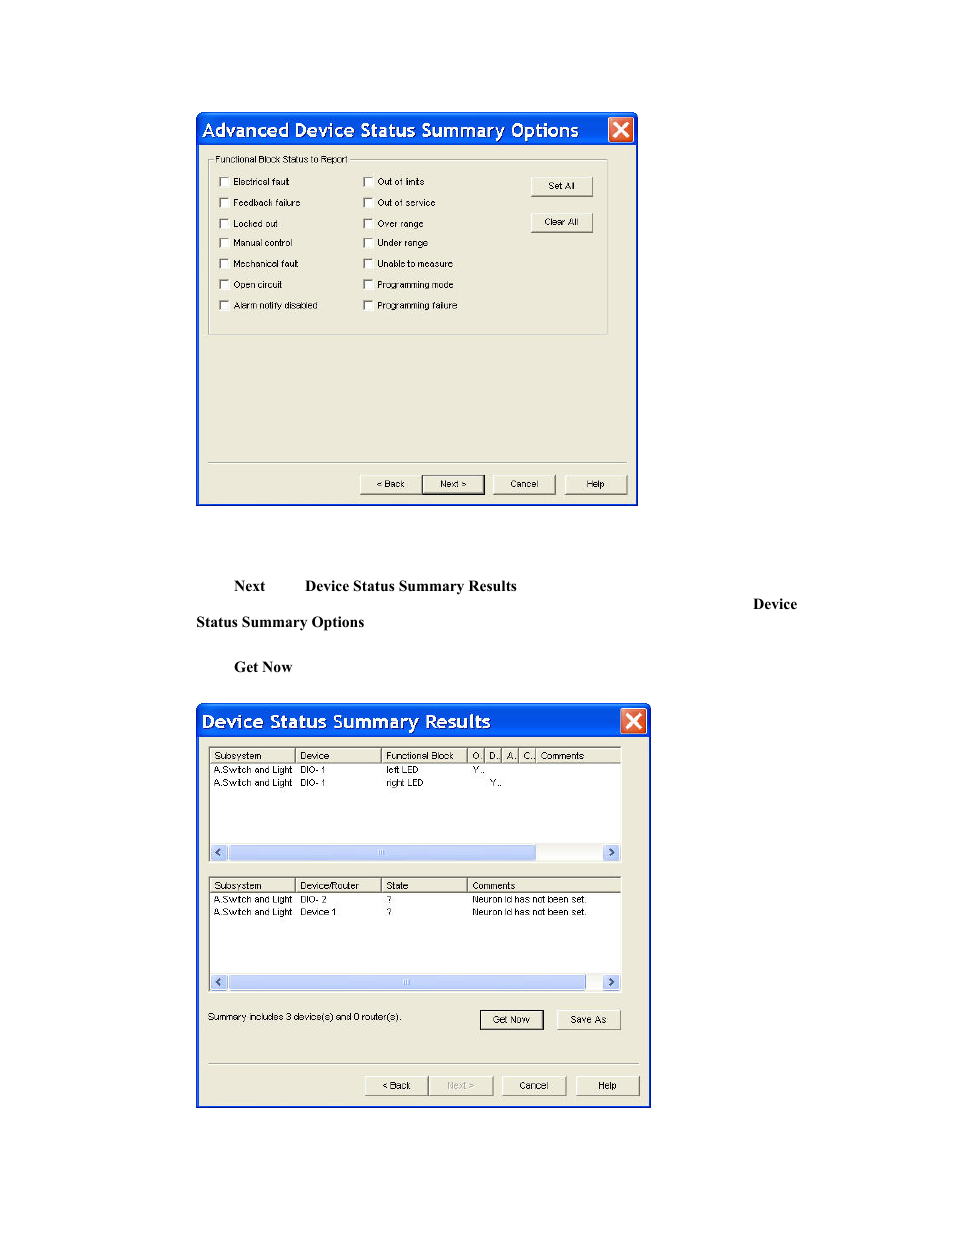Check Unable to measure option

point(368,264)
